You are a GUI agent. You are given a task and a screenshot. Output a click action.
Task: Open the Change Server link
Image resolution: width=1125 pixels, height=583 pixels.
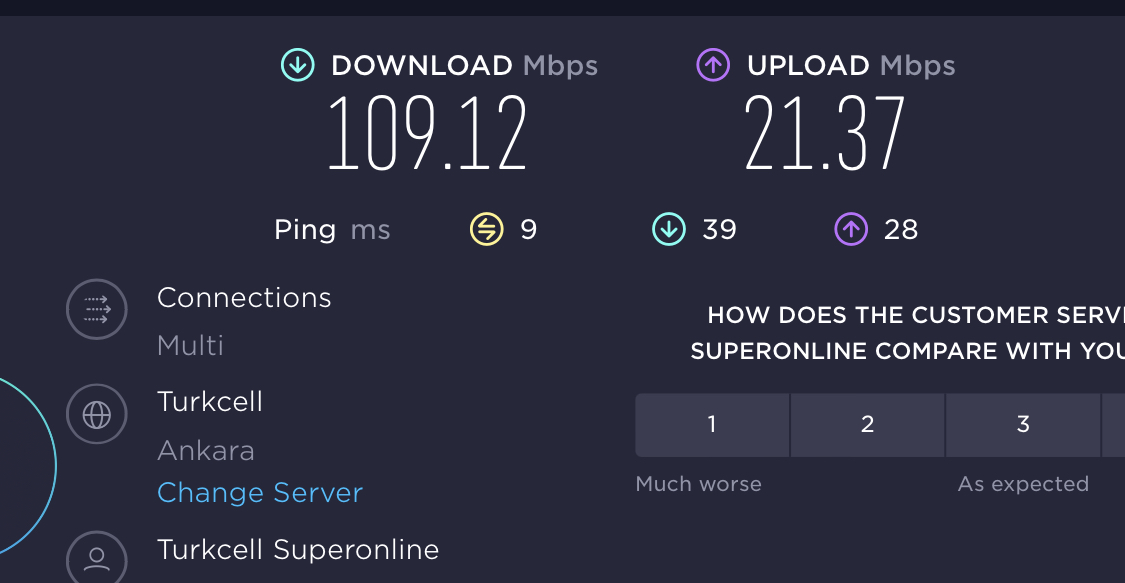coord(260,493)
